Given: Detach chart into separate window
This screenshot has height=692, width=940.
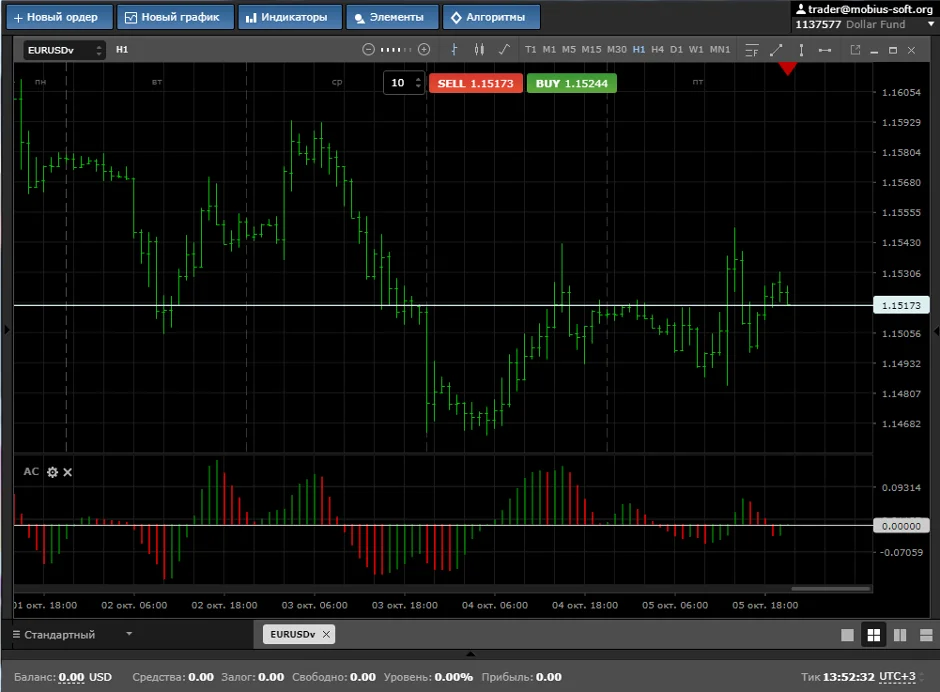Looking at the screenshot, I should (855, 50).
